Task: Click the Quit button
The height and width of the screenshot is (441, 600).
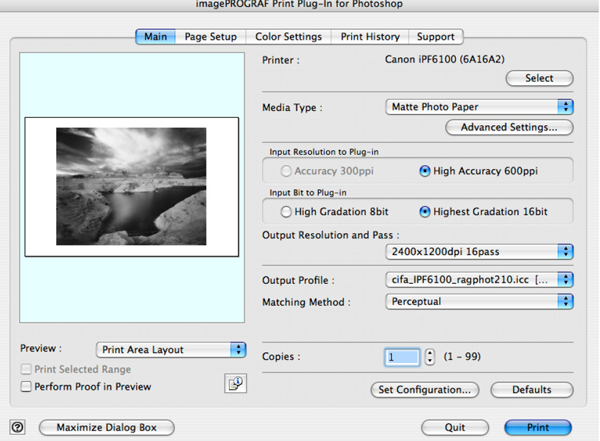Action: pos(455,427)
